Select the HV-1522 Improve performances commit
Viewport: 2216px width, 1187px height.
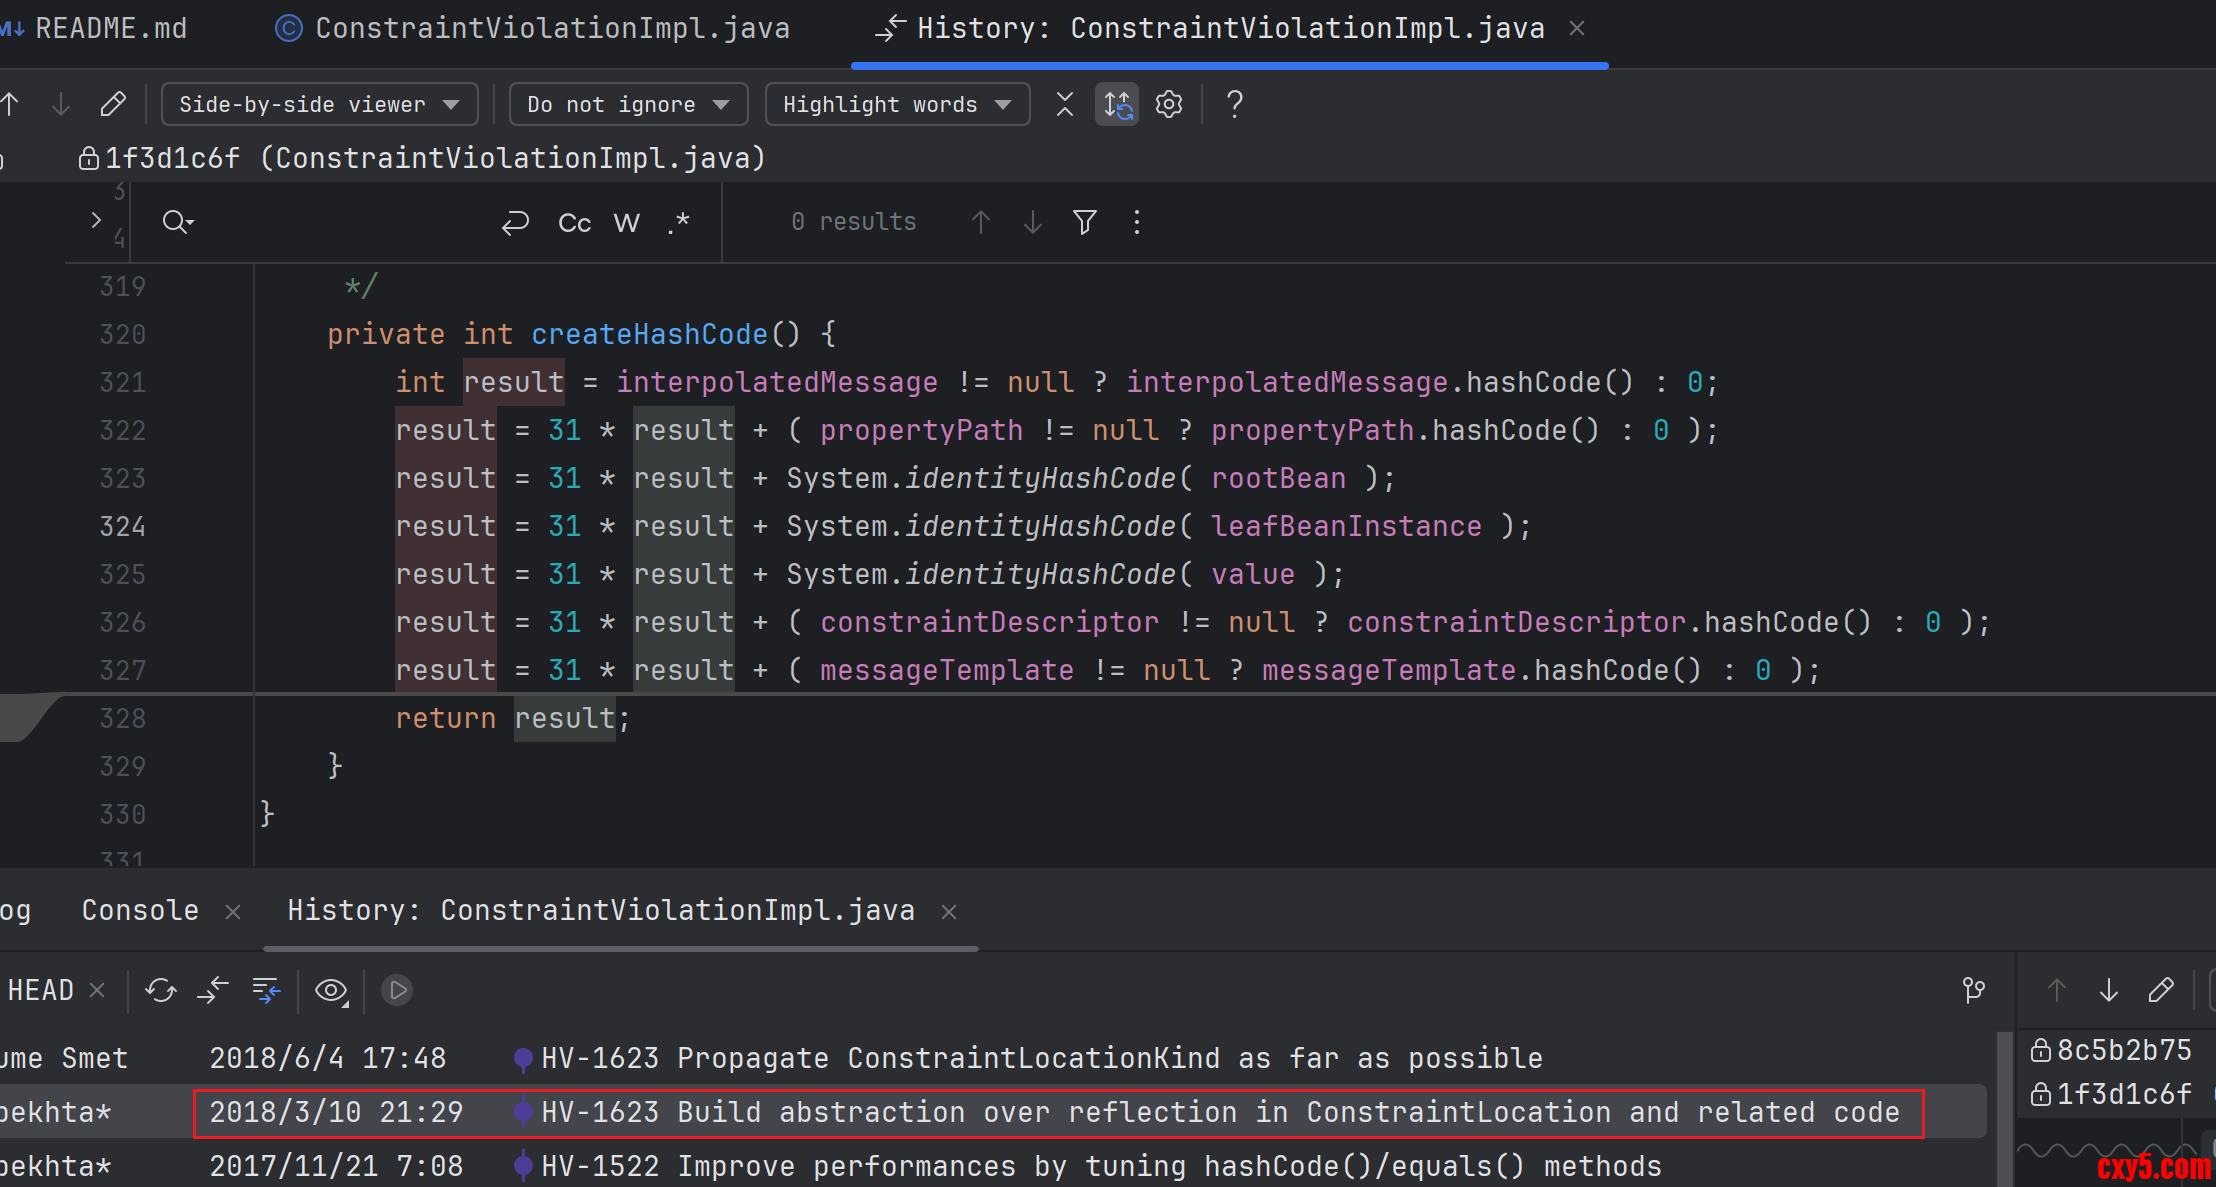click(1100, 1166)
